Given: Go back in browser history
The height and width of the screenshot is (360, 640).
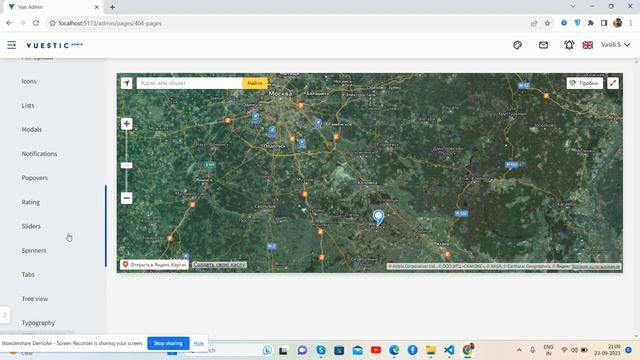Looking at the screenshot, I should click(9, 23).
